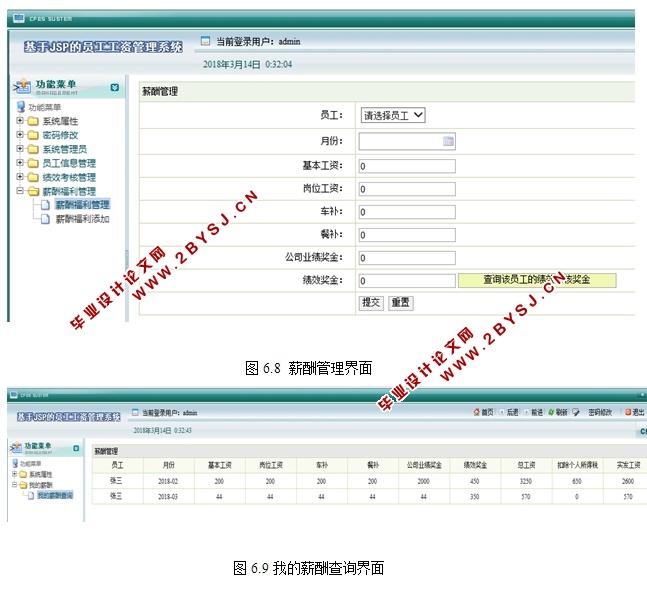The width and height of the screenshot is (647, 599).
Task: Click the 总工资 column header
Action: click(x=526, y=465)
